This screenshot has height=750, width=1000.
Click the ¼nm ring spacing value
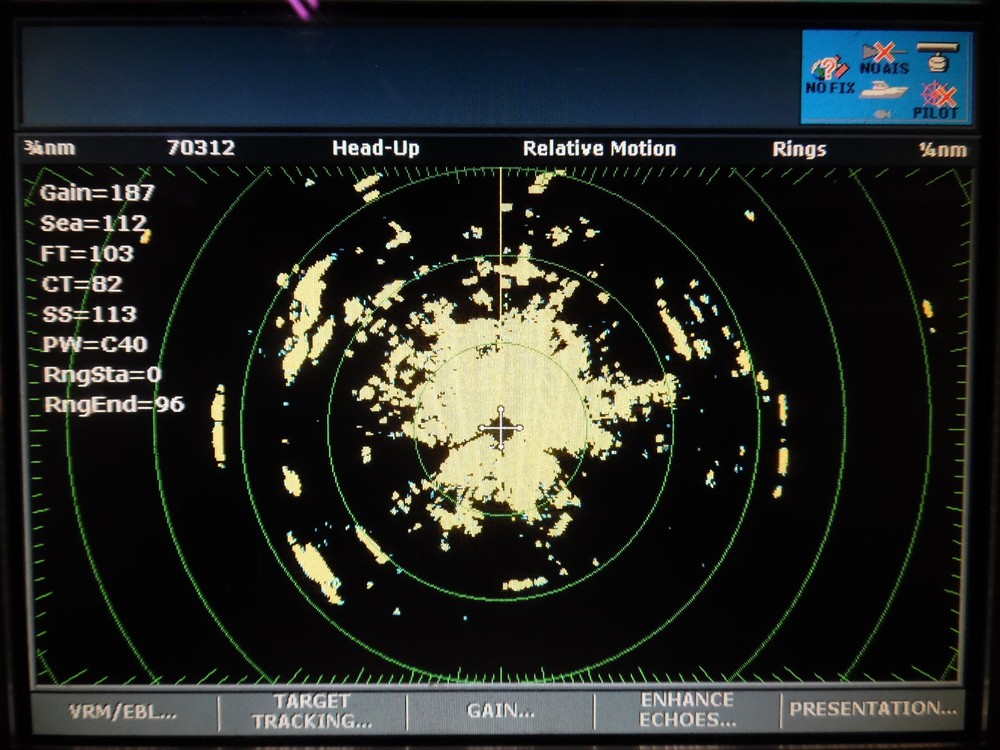pos(943,150)
